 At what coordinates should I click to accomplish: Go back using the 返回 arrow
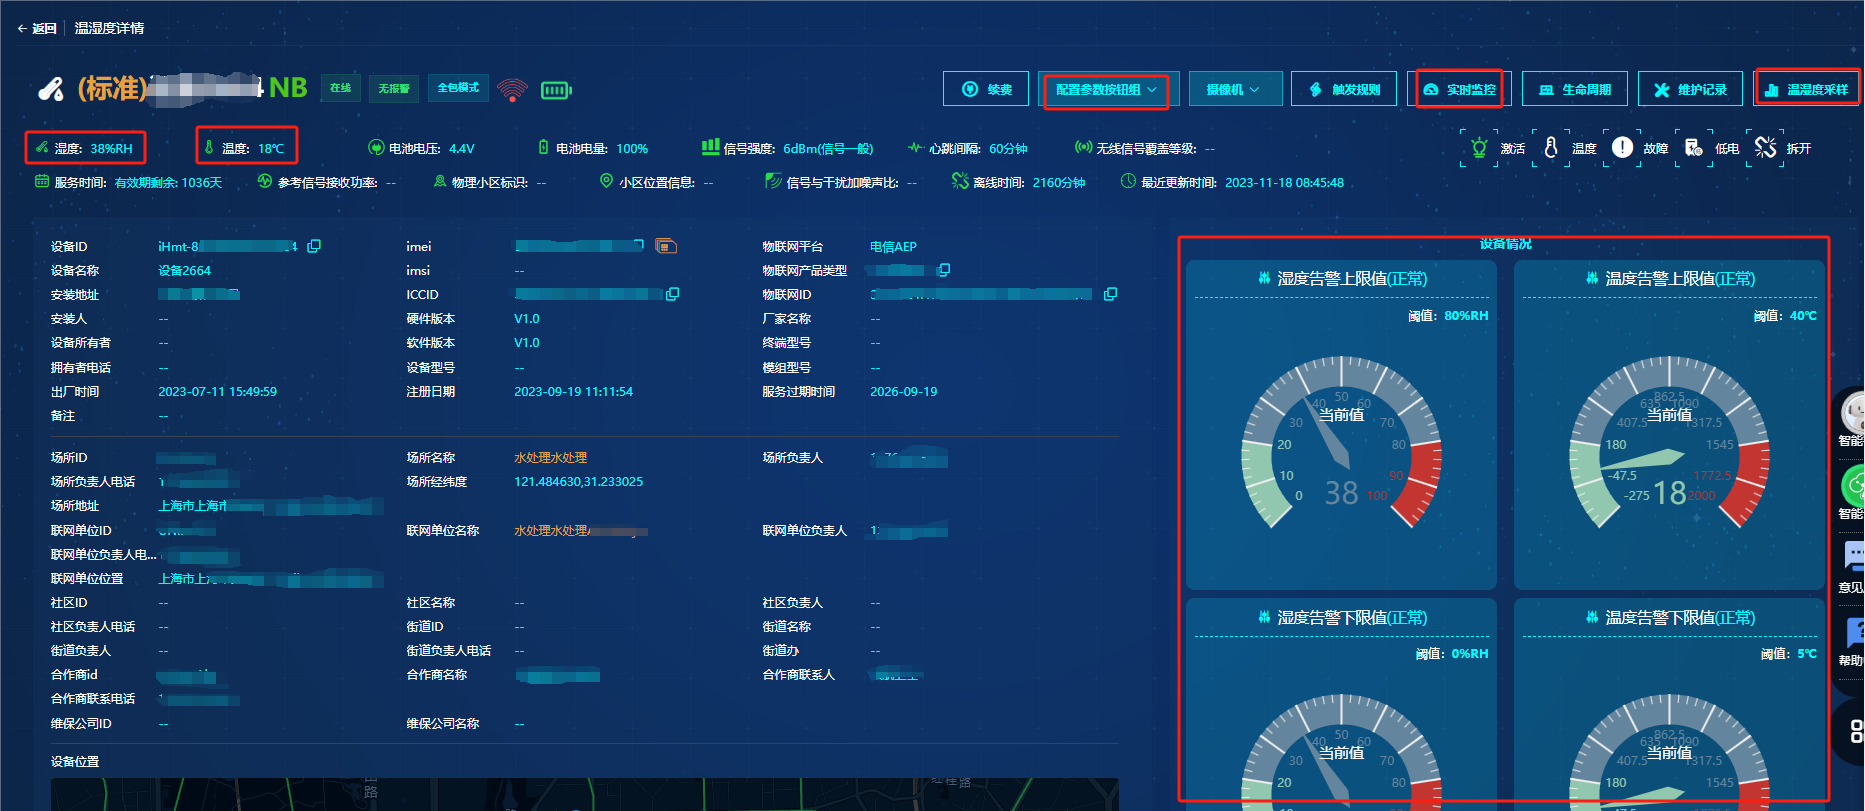coord(37,28)
